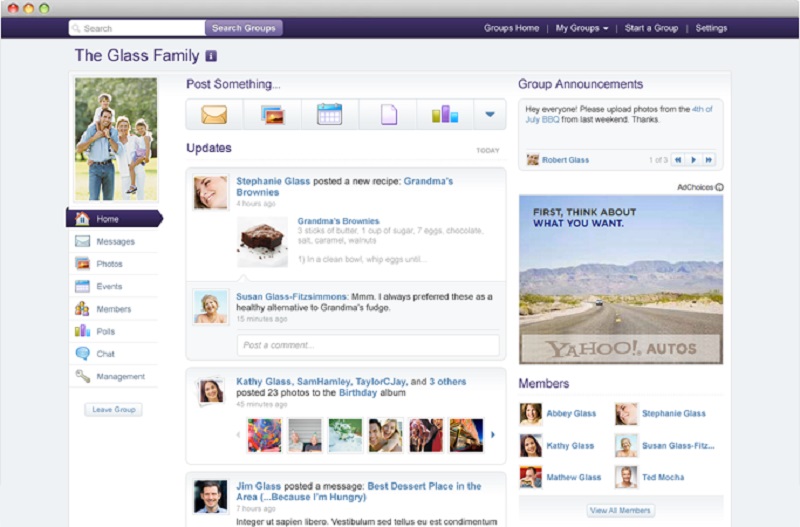Open Messages in the sidebar
Image resolution: width=800 pixels, height=527 pixels.
point(113,241)
